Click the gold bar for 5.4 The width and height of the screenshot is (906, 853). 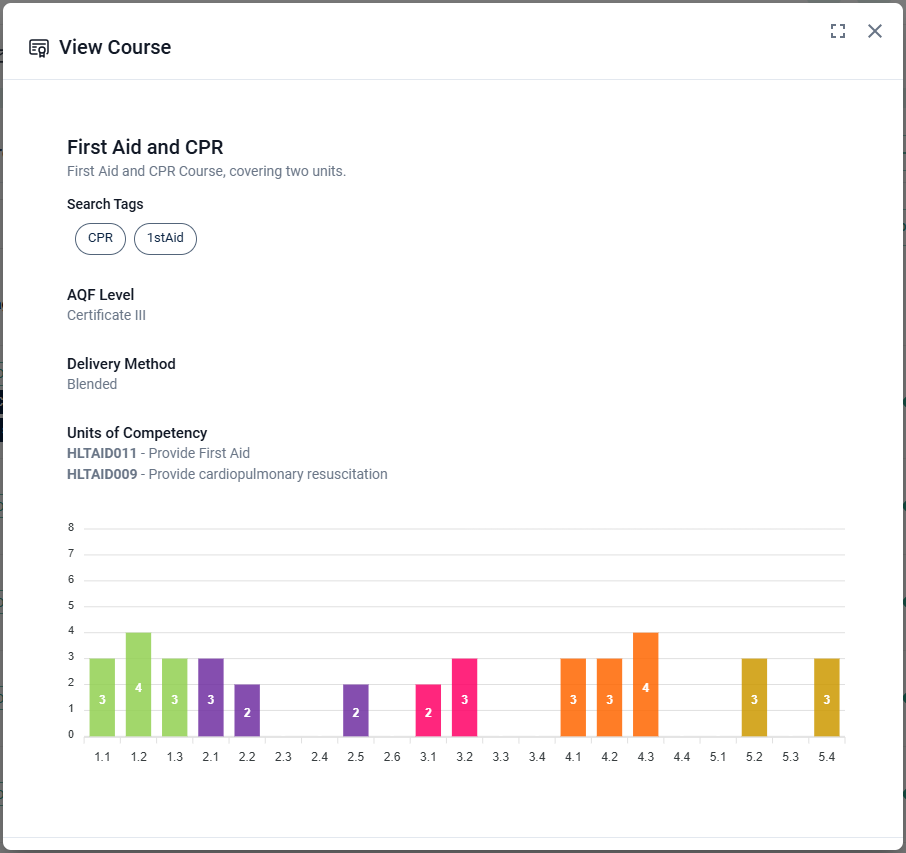(827, 698)
